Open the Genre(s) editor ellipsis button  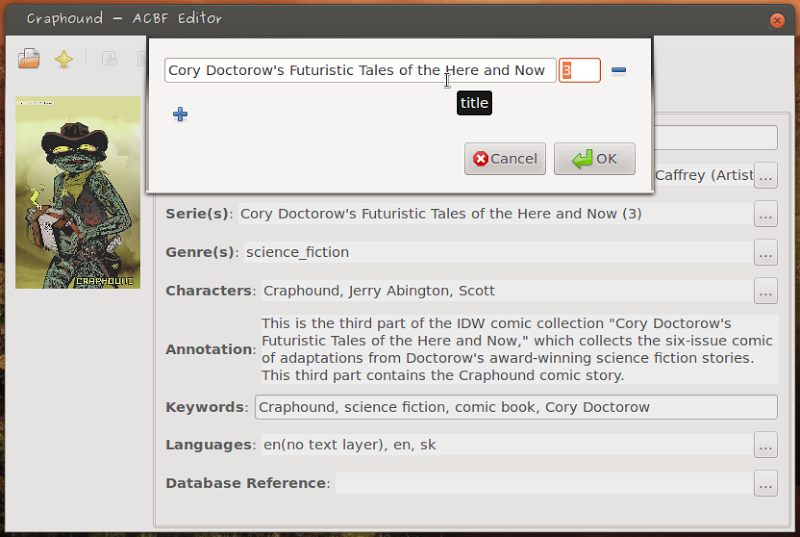tap(765, 252)
